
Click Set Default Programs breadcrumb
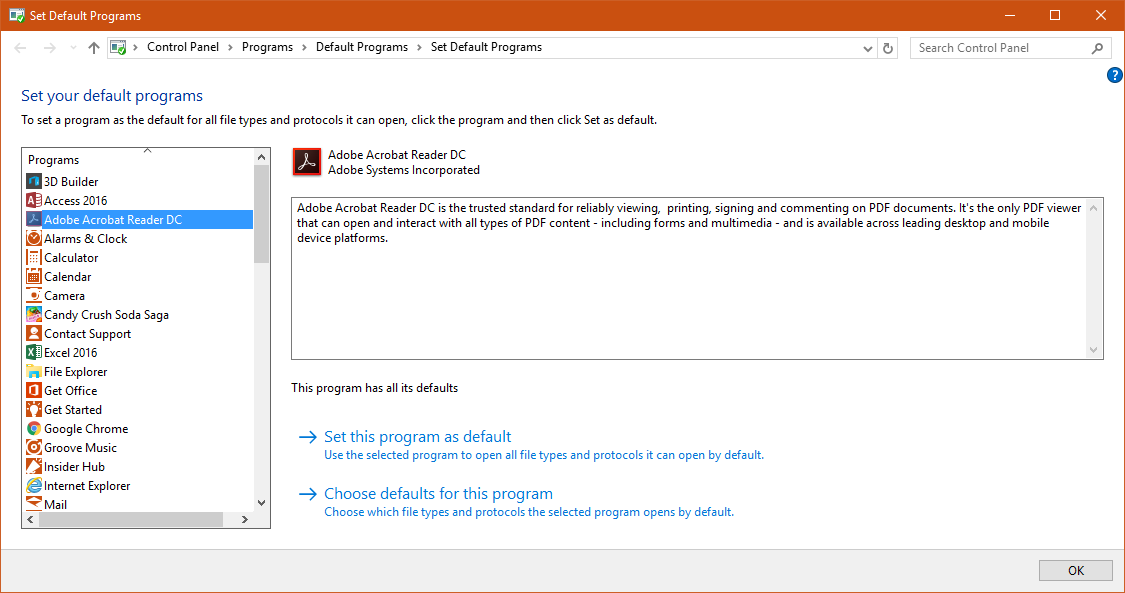coord(486,47)
